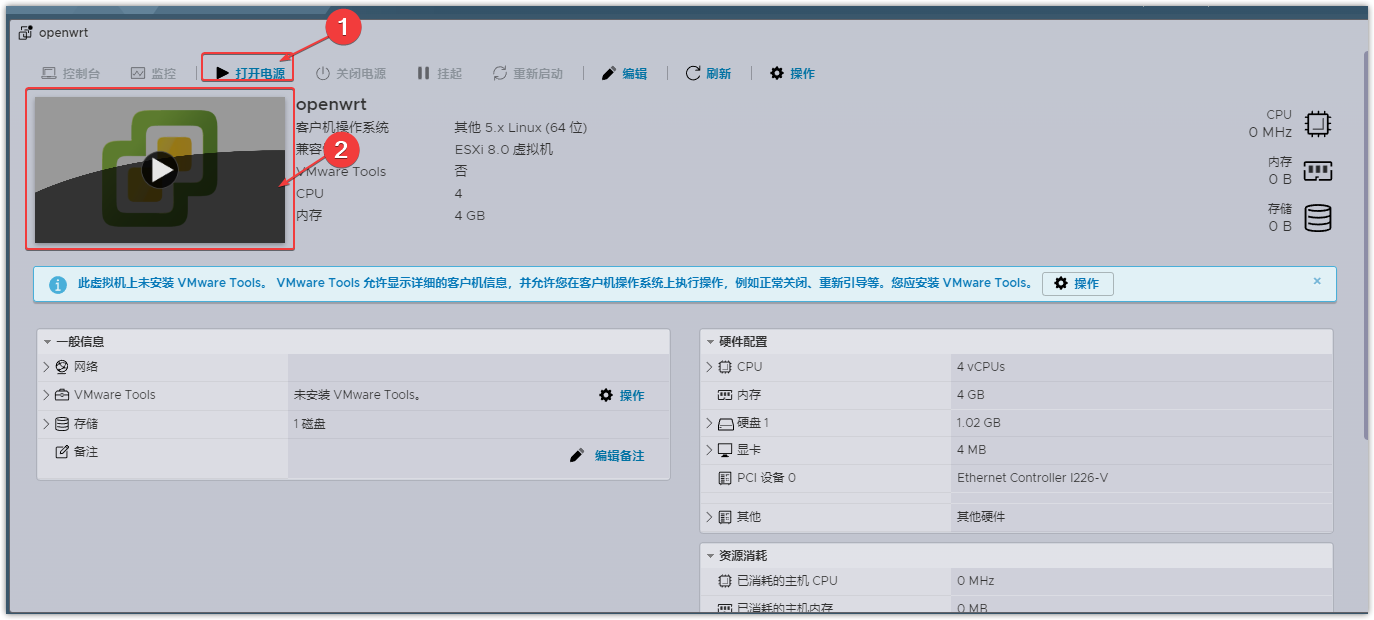This screenshot has height=620, width=1374.
Task: Click the 存储 database icon in general info
Action: pyautogui.click(x=62, y=424)
